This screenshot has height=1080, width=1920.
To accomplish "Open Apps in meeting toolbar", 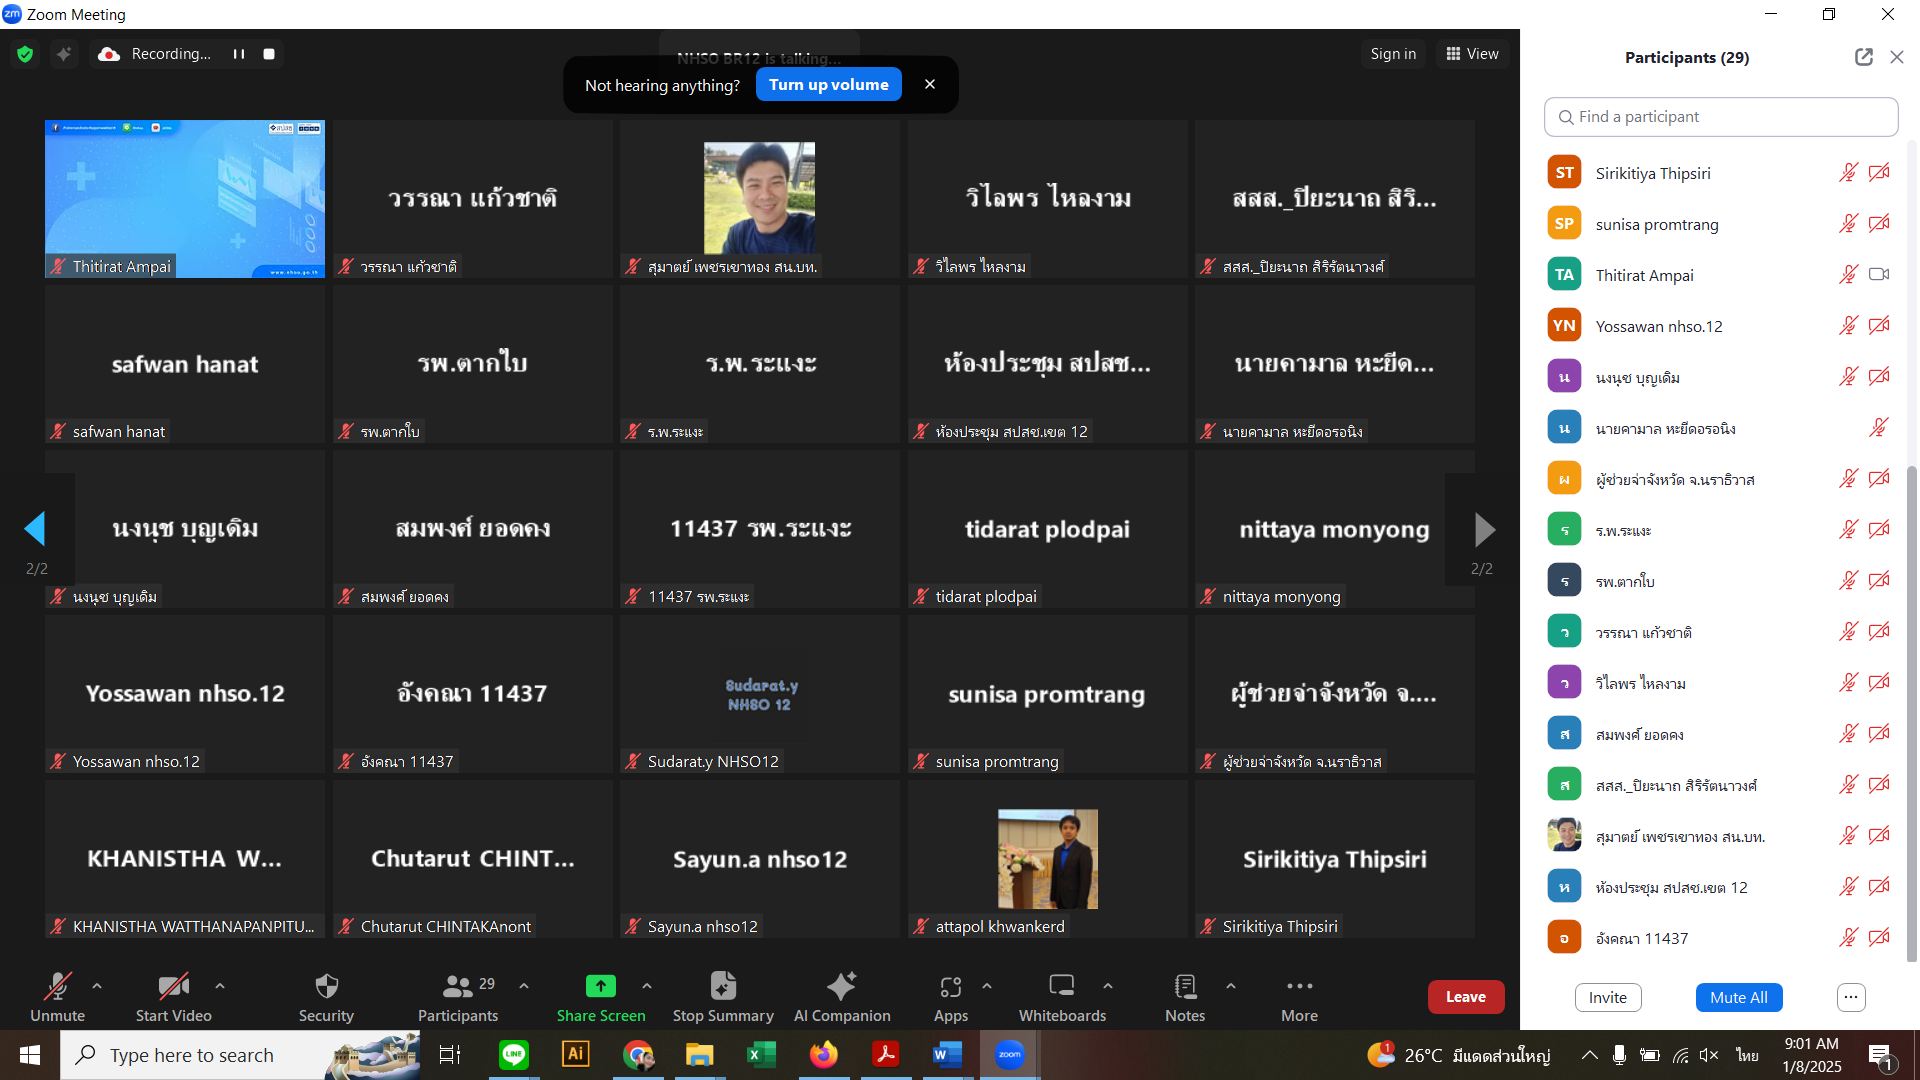I will click(951, 997).
